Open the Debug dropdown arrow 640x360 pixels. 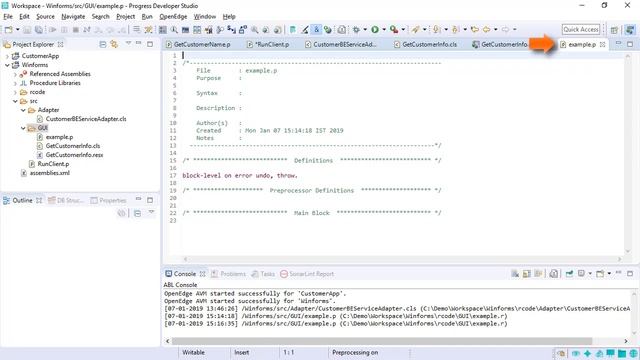click(x=365, y=29)
